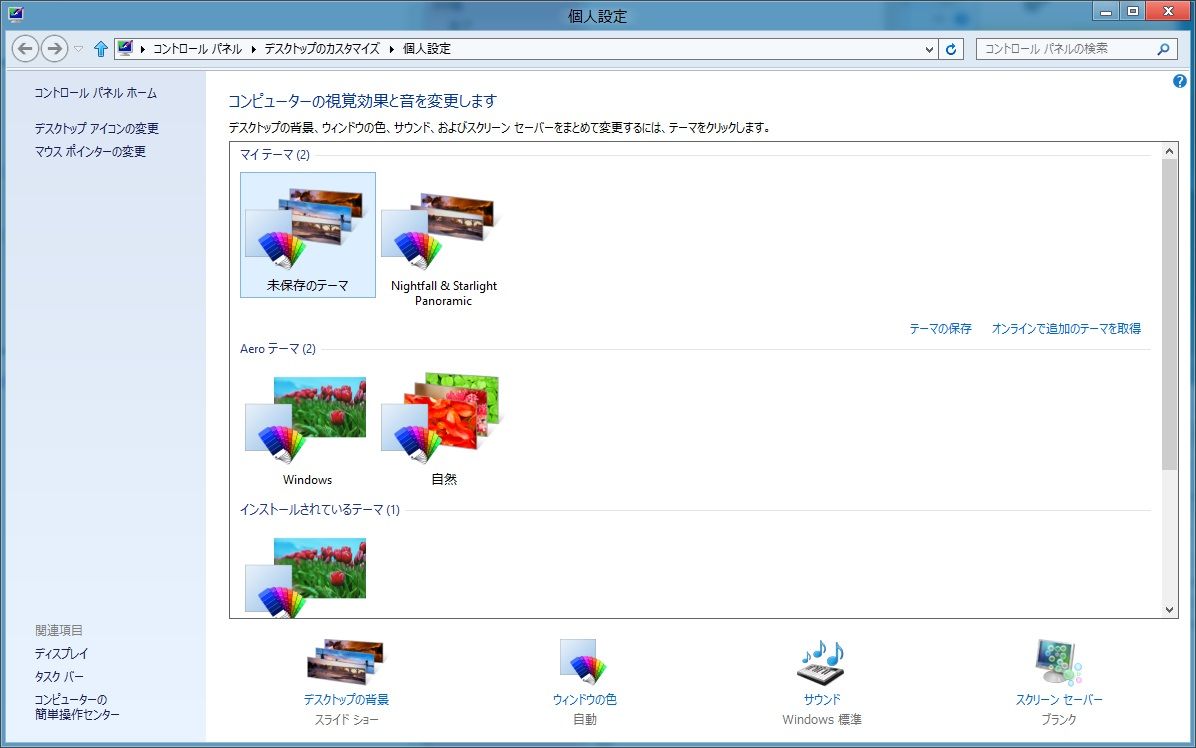Click the window system icon in title bar
This screenshot has width=1196, height=748.
[15, 14]
